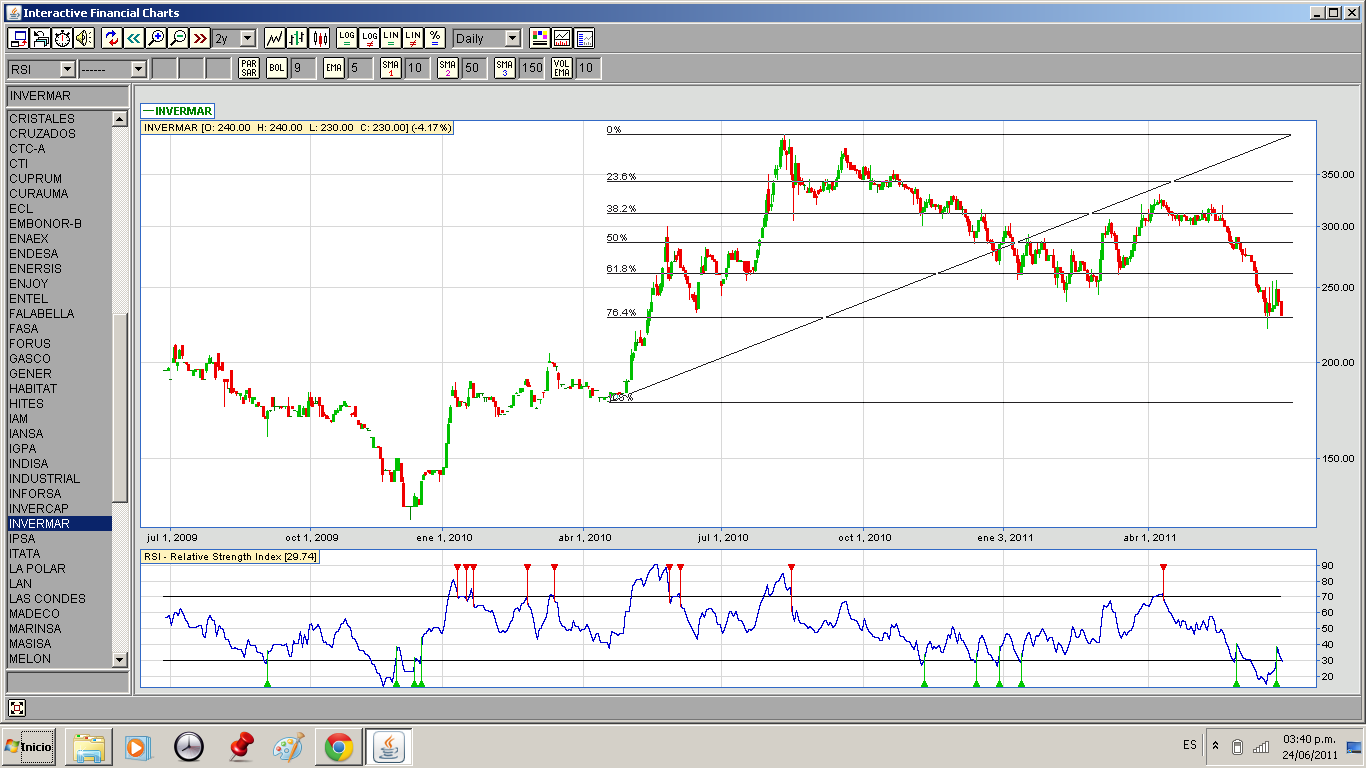Click the refresh chart arrows icon
Image resolution: width=1366 pixels, height=768 pixels.
111,38
